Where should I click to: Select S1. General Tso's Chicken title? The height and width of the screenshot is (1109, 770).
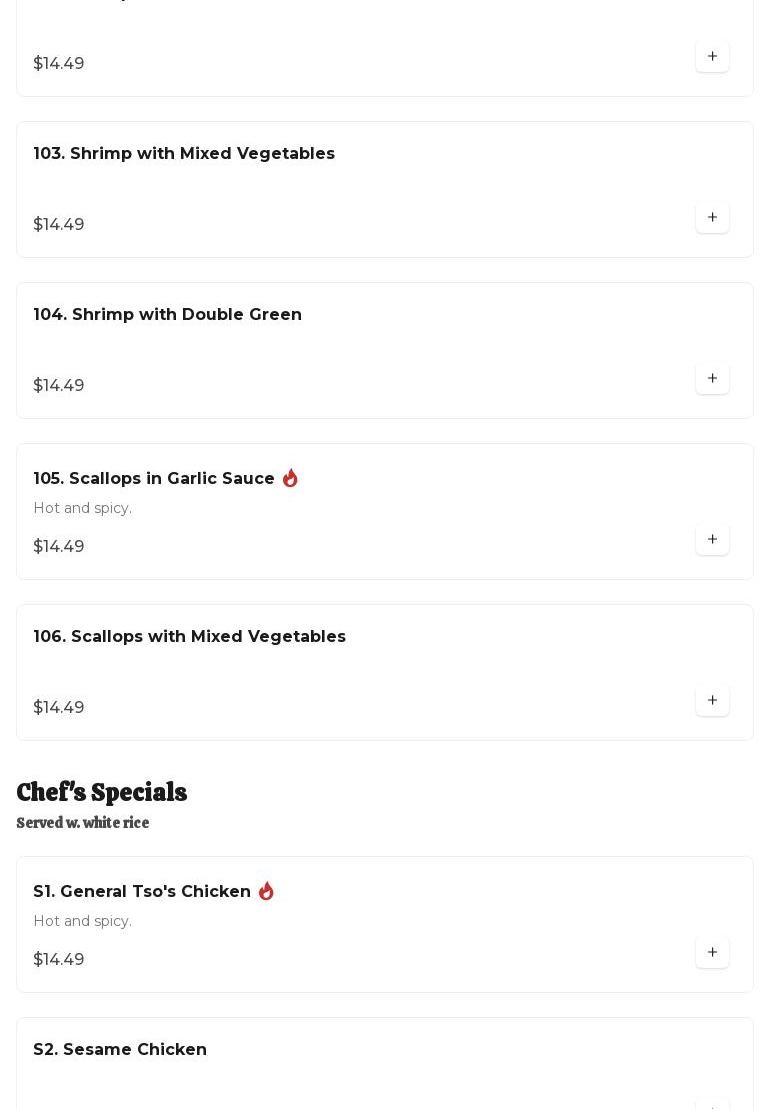click(142, 891)
